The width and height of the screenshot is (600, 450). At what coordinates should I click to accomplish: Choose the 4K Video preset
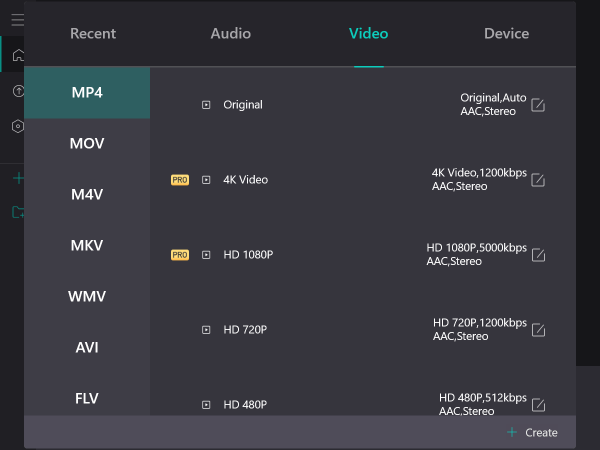tap(246, 180)
